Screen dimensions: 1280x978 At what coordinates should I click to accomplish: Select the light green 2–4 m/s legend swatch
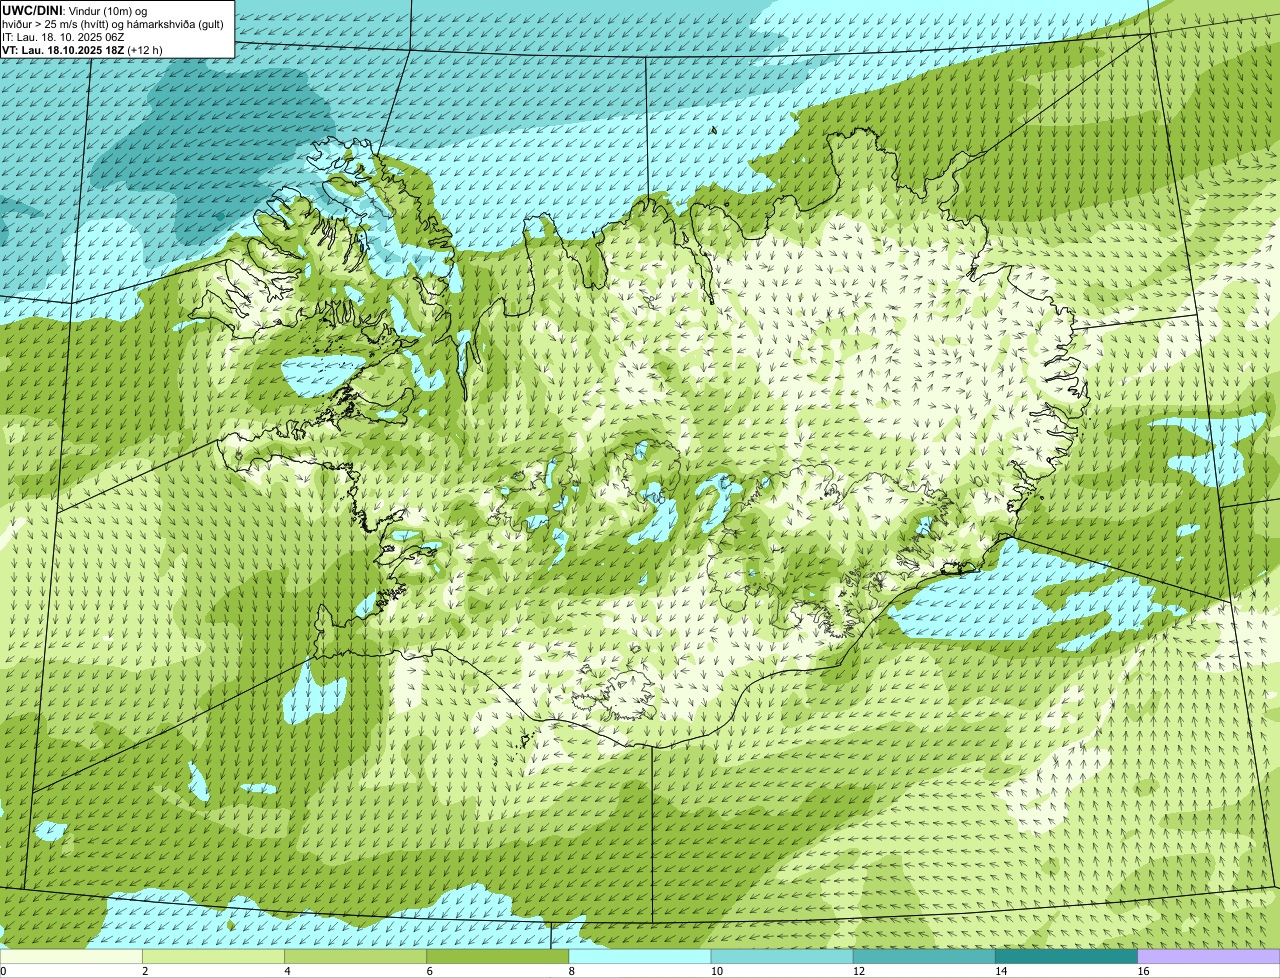[214, 957]
